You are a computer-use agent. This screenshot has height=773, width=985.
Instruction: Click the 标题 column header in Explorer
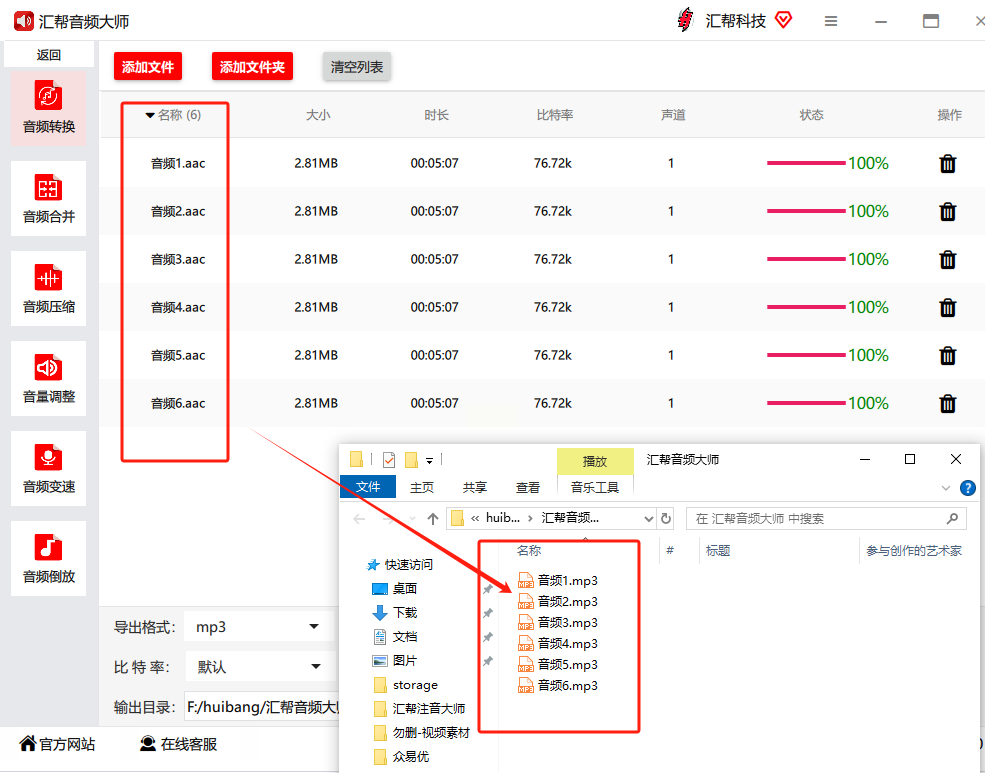pyautogui.click(x=718, y=551)
